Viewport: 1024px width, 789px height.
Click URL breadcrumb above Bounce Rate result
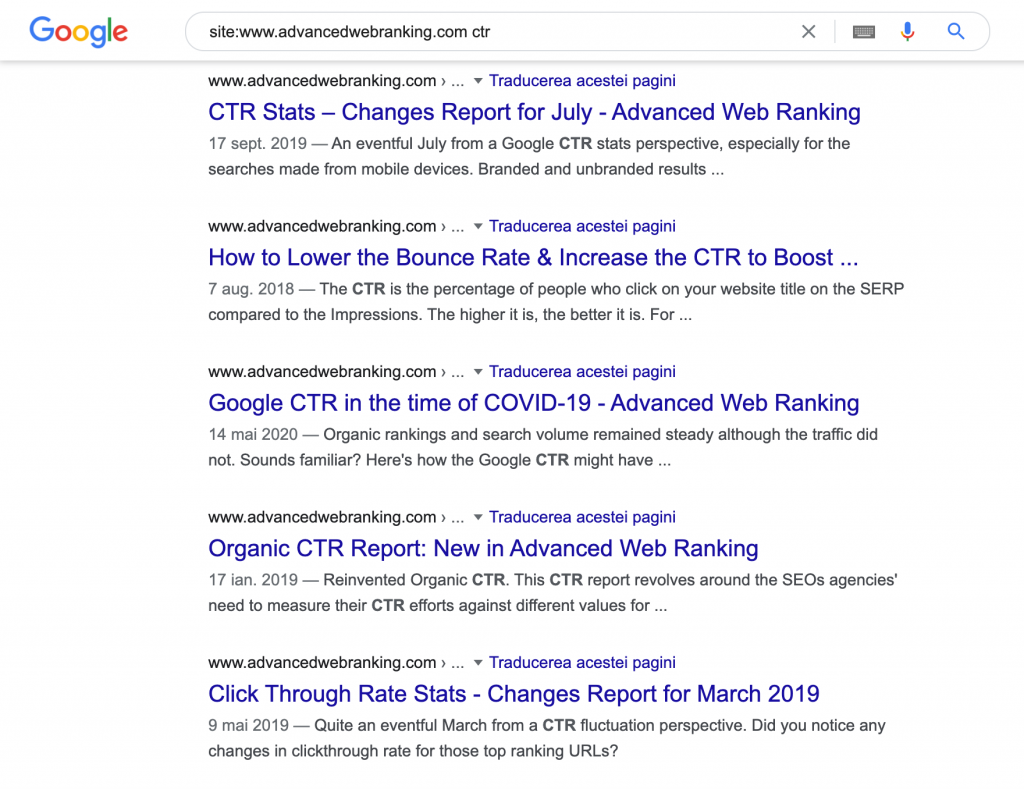tap(336, 227)
